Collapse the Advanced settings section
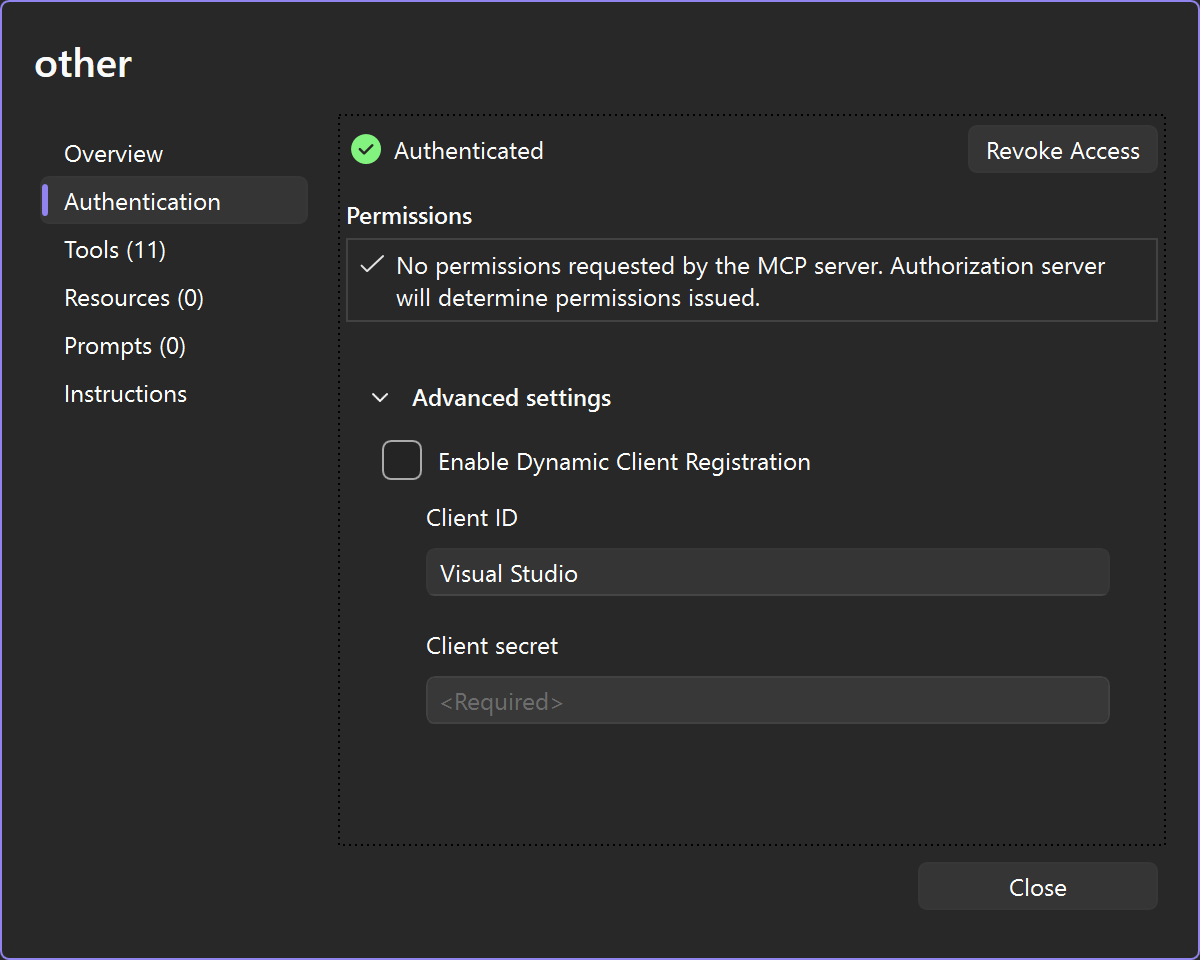Screen dimensions: 1200x960 pyautogui.click(x=380, y=397)
